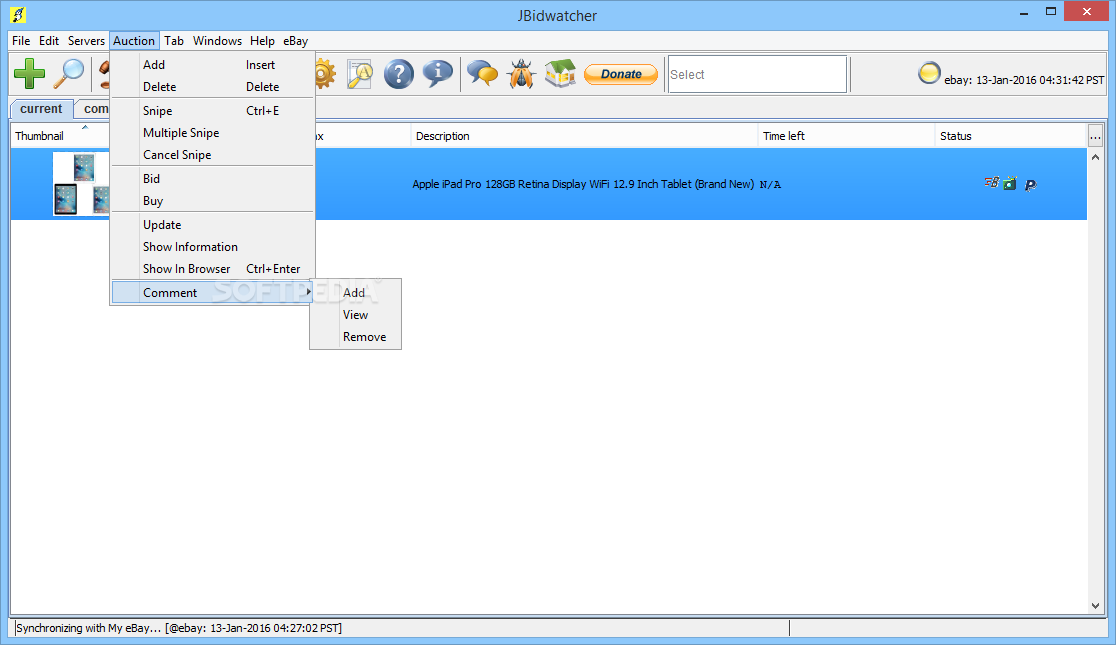Sort by the Time left column header

846,135
